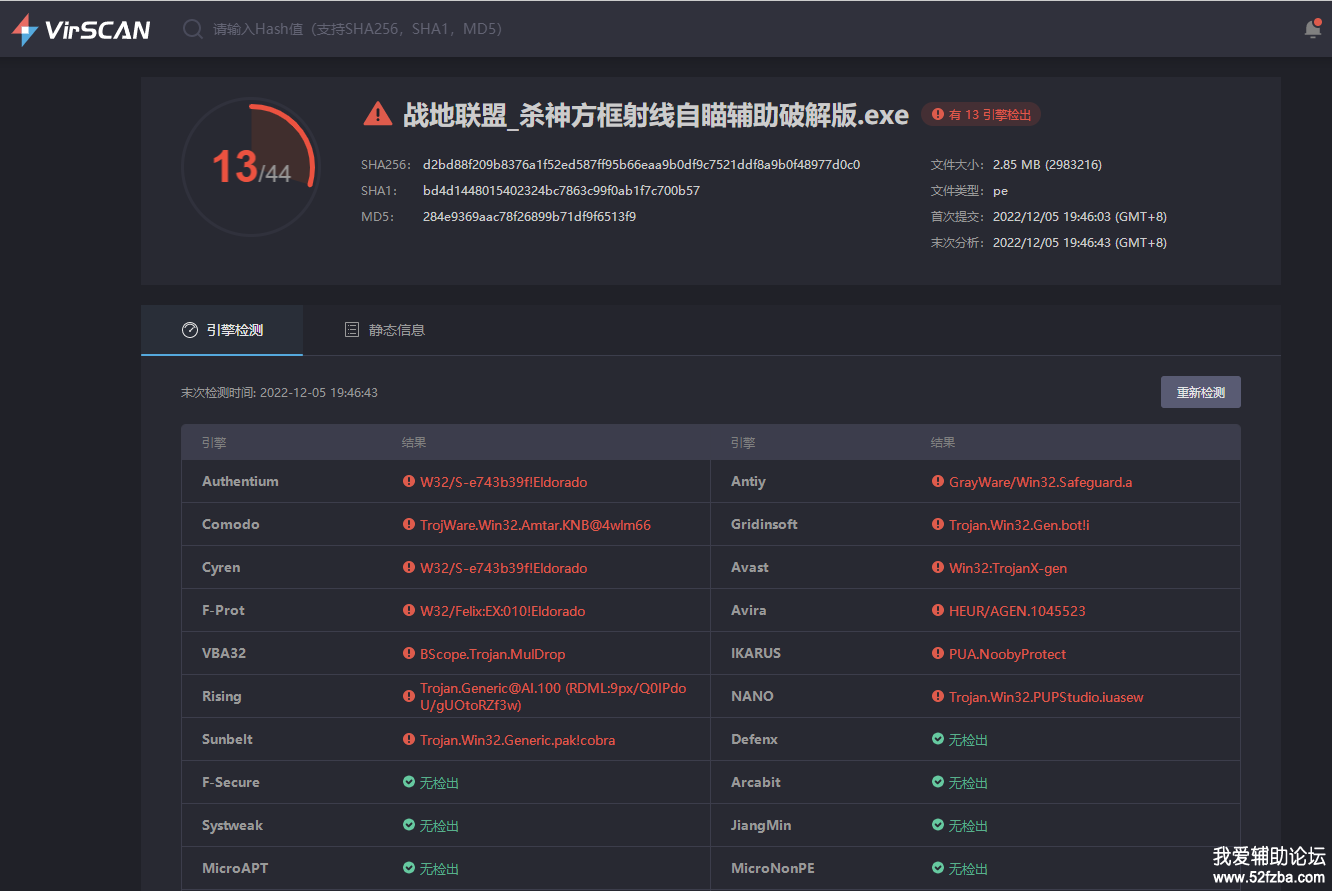
Task: Switch to the 引擎检测 tab
Action: [x=222, y=330]
